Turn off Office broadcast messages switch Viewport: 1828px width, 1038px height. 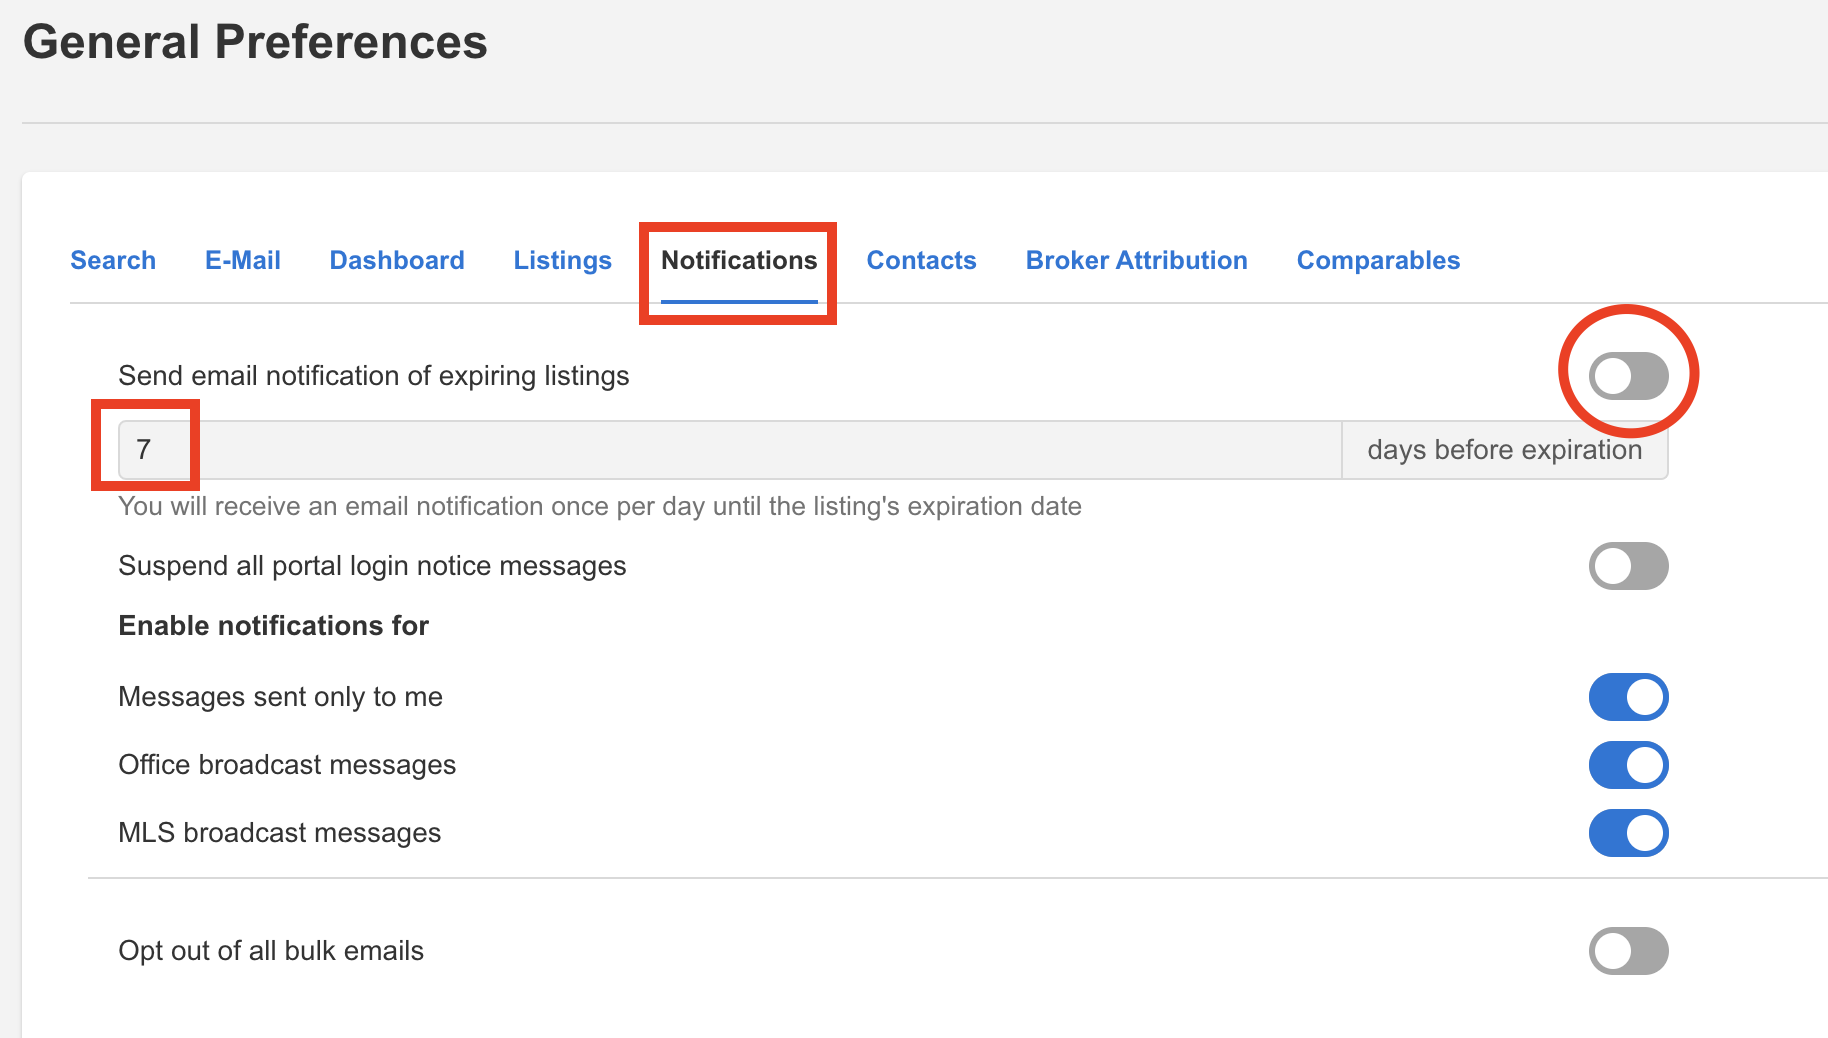(1628, 765)
